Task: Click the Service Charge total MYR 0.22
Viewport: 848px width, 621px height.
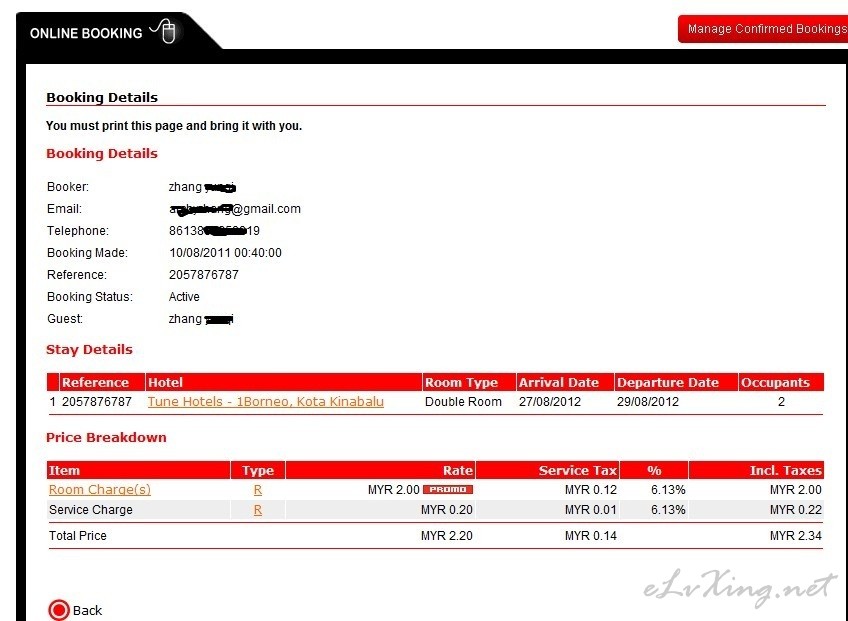Action: [x=796, y=510]
